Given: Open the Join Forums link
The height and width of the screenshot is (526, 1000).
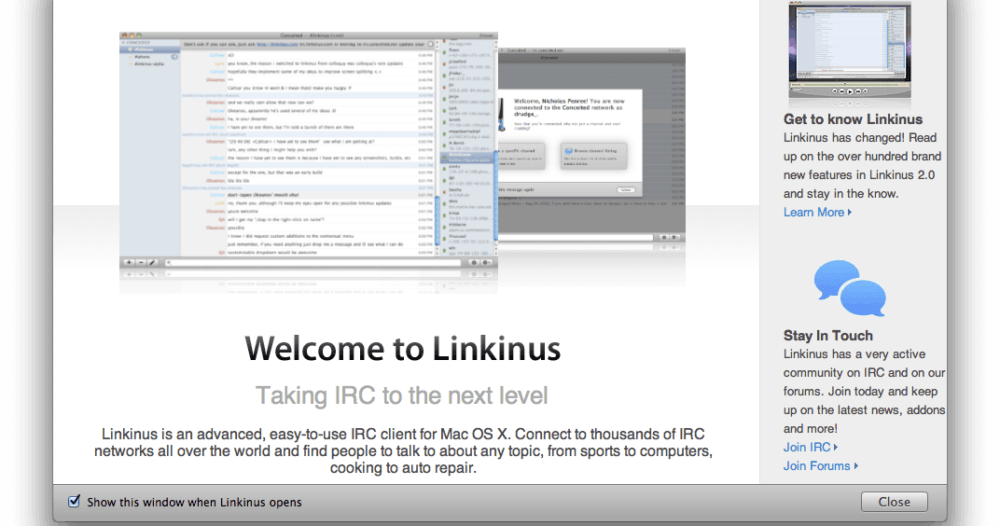Looking at the screenshot, I should [820, 466].
